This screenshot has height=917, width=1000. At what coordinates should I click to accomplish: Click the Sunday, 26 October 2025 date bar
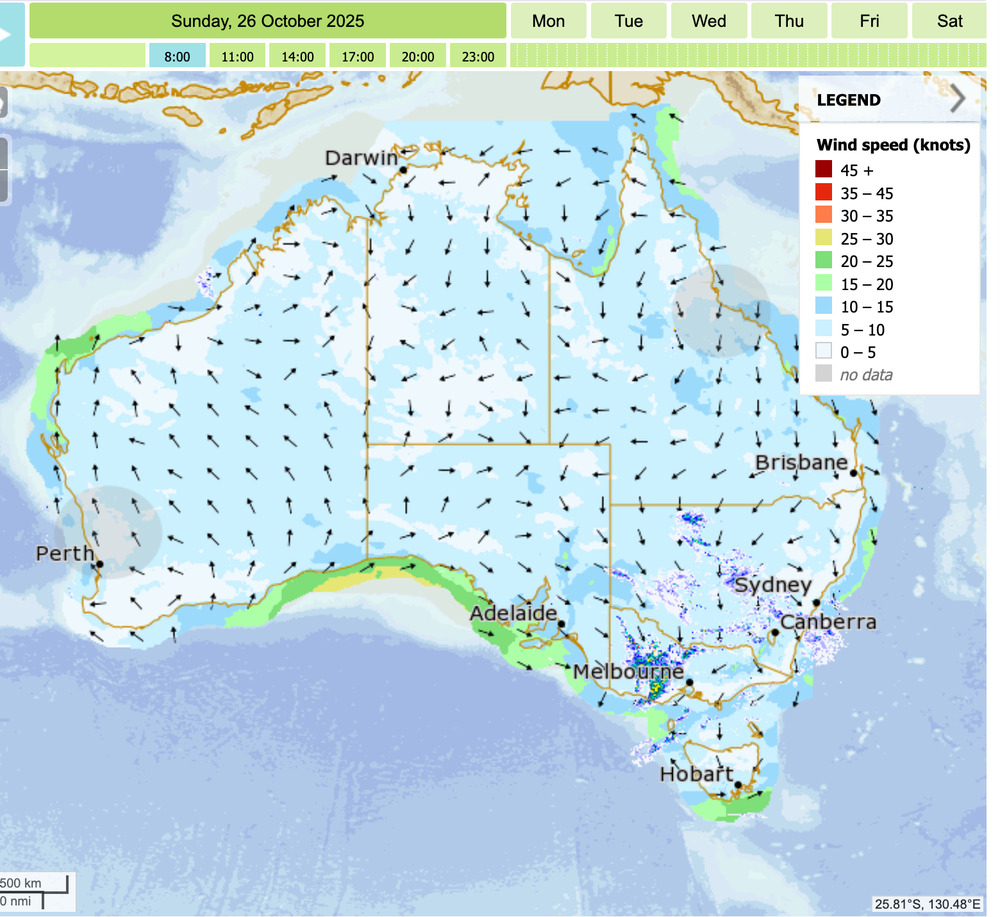pyautogui.click(x=267, y=21)
